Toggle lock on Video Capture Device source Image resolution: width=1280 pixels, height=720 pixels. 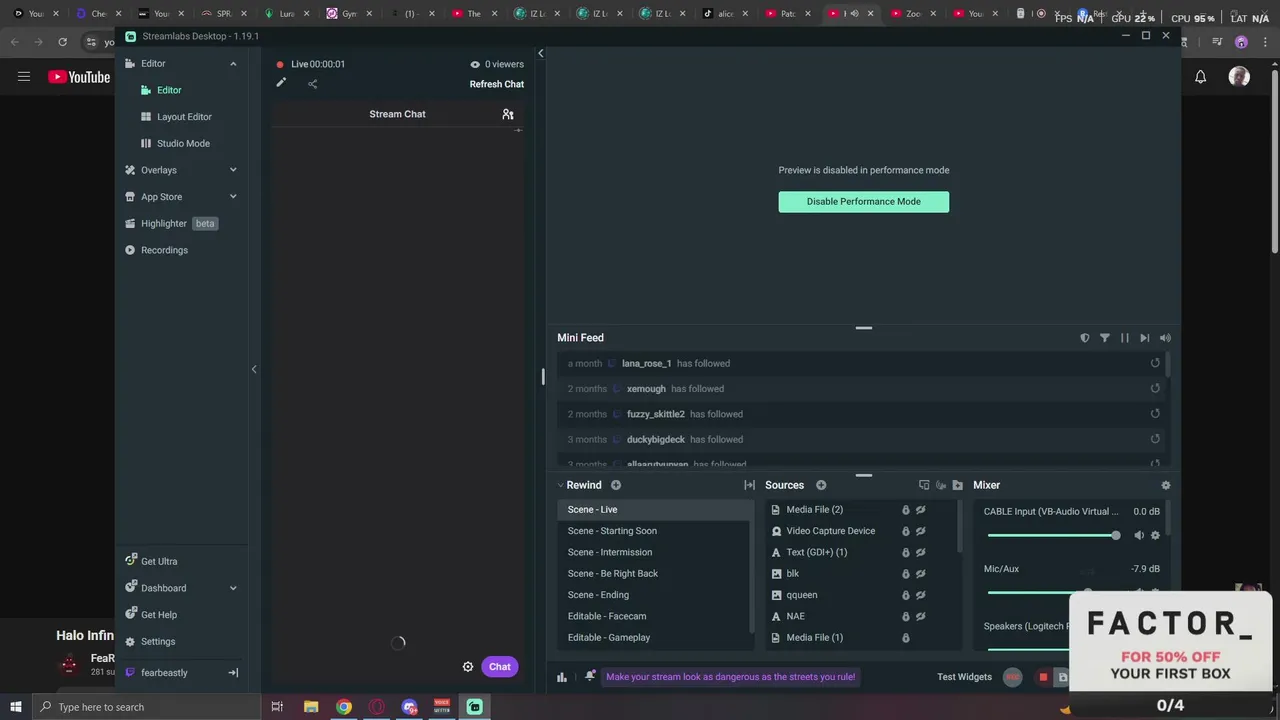[x=906, y=531]
